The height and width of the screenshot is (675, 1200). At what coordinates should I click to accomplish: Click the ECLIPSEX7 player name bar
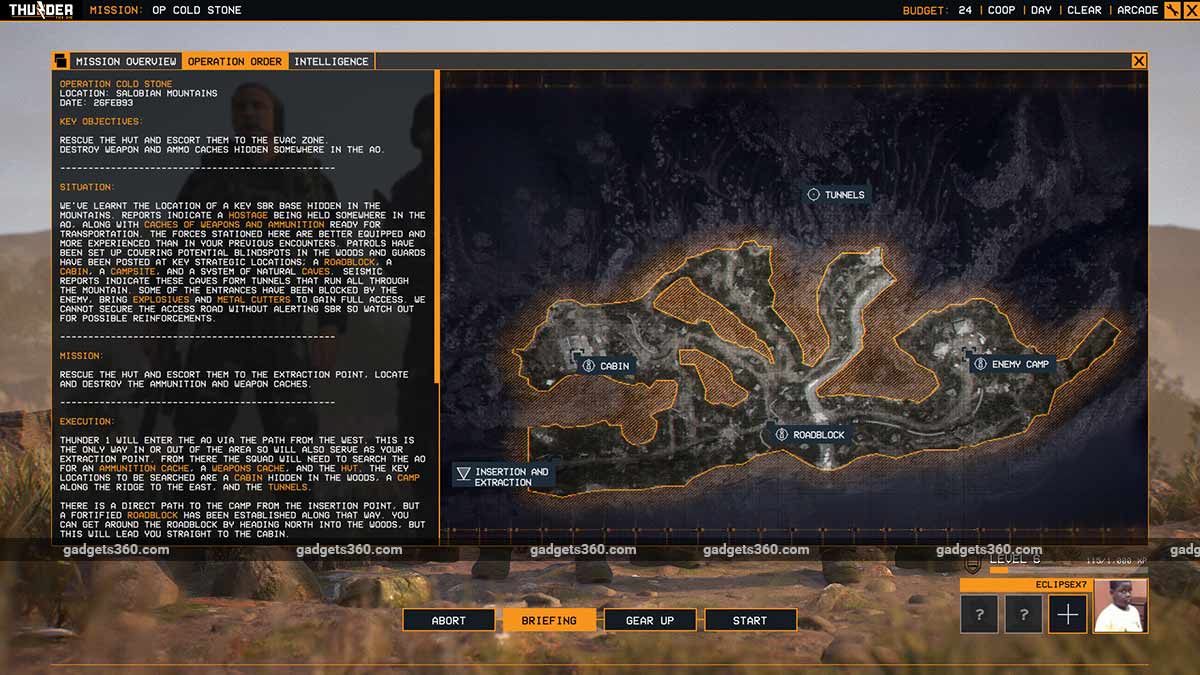pyautogui.click(x=1024, y=584)
